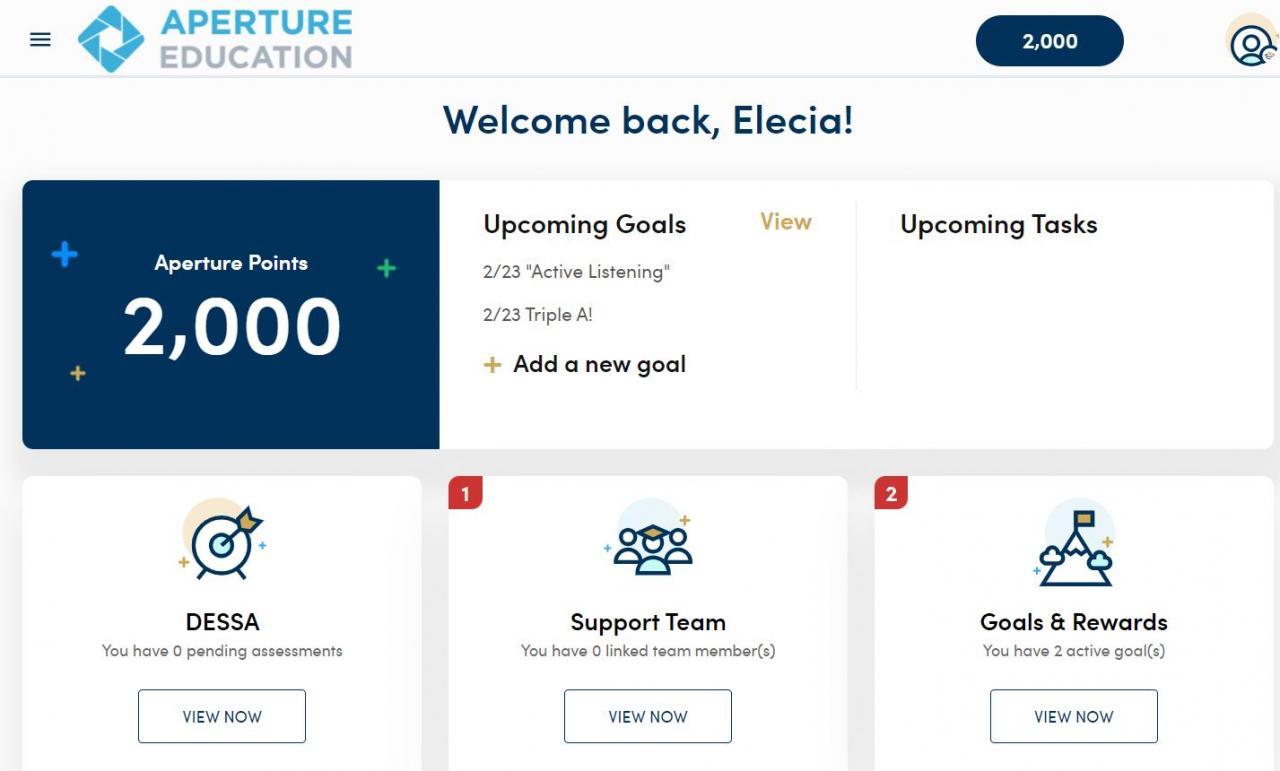The width and height of the screenshot is (1280, 771).
Task: Add a new goal
Action: (x=599, y=364)
